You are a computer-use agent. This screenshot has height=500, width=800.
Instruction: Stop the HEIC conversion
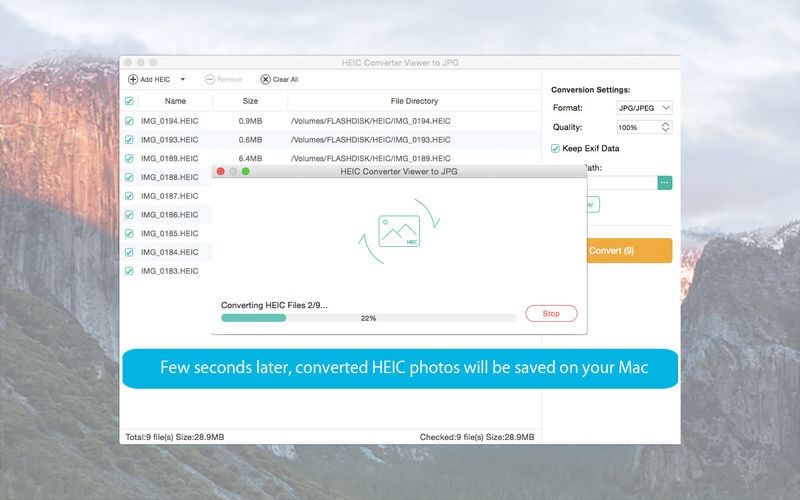551,313
